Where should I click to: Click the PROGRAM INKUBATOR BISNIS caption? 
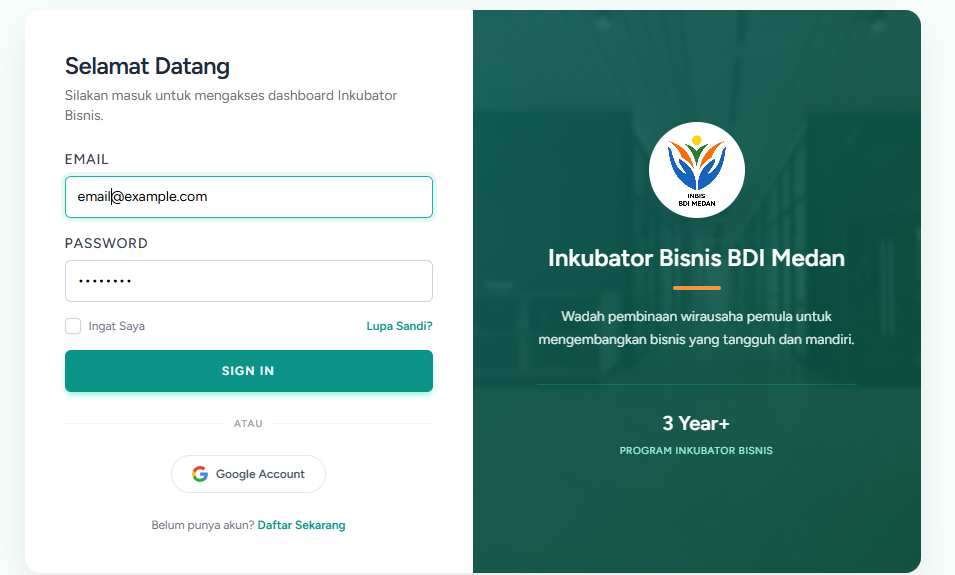click(696, 451)
